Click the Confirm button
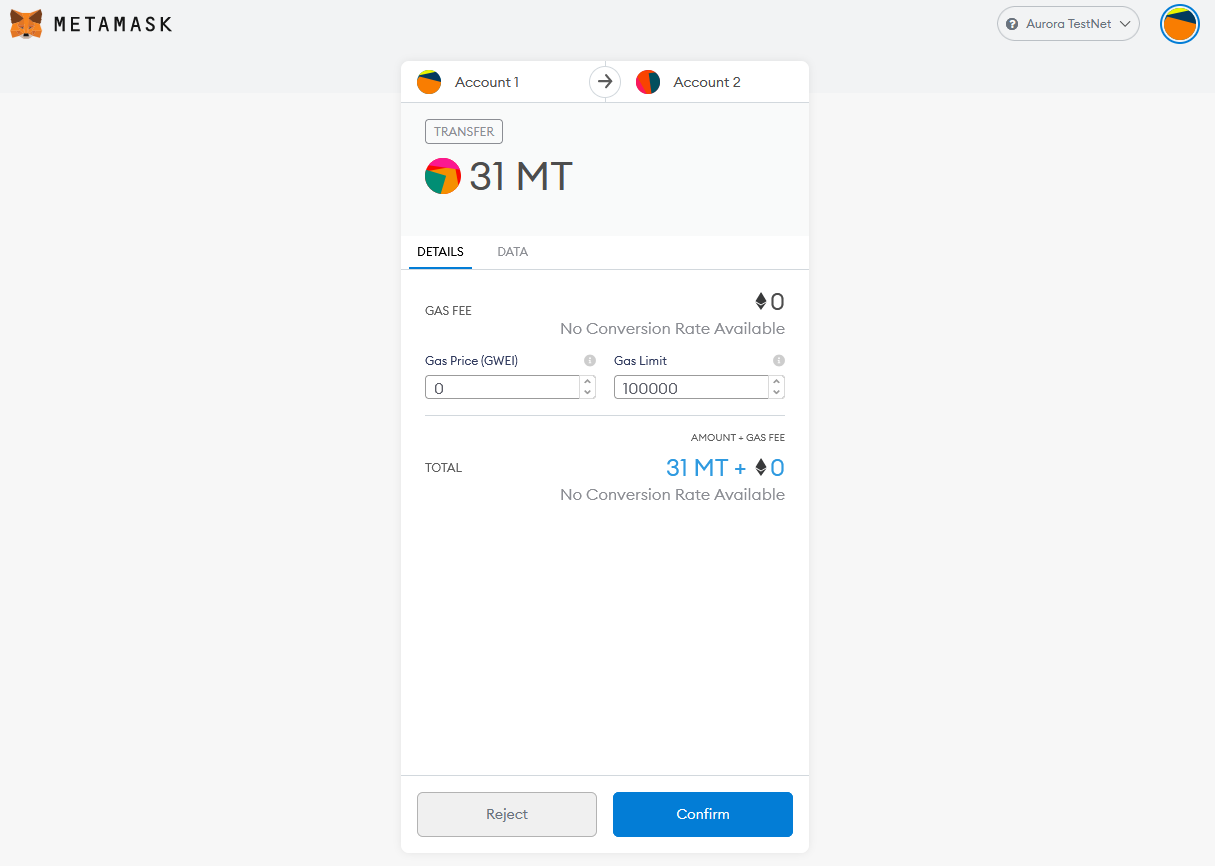 pyautogui.click(x=703, y=814)
